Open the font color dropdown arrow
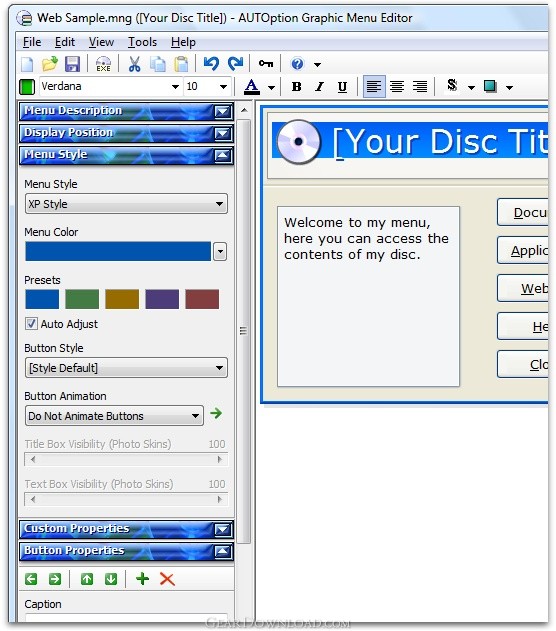Image resolution: width=556 pixels, height=631 pixels. coord(272,87)
